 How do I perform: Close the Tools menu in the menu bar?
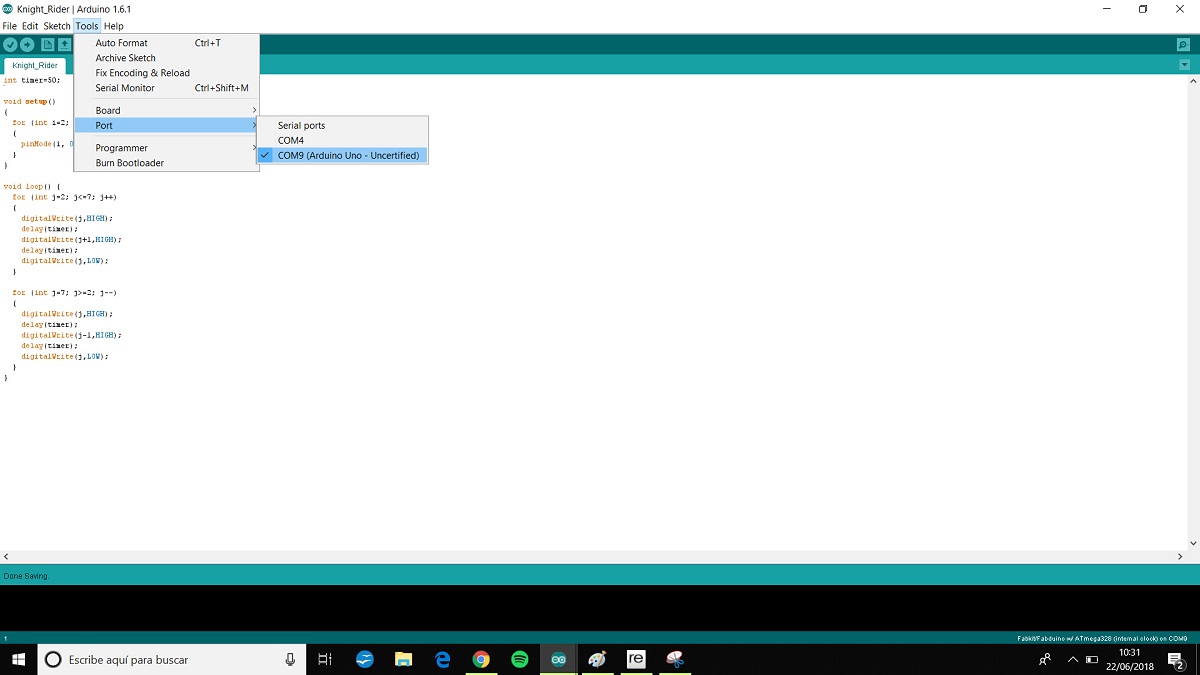point(87,26)
